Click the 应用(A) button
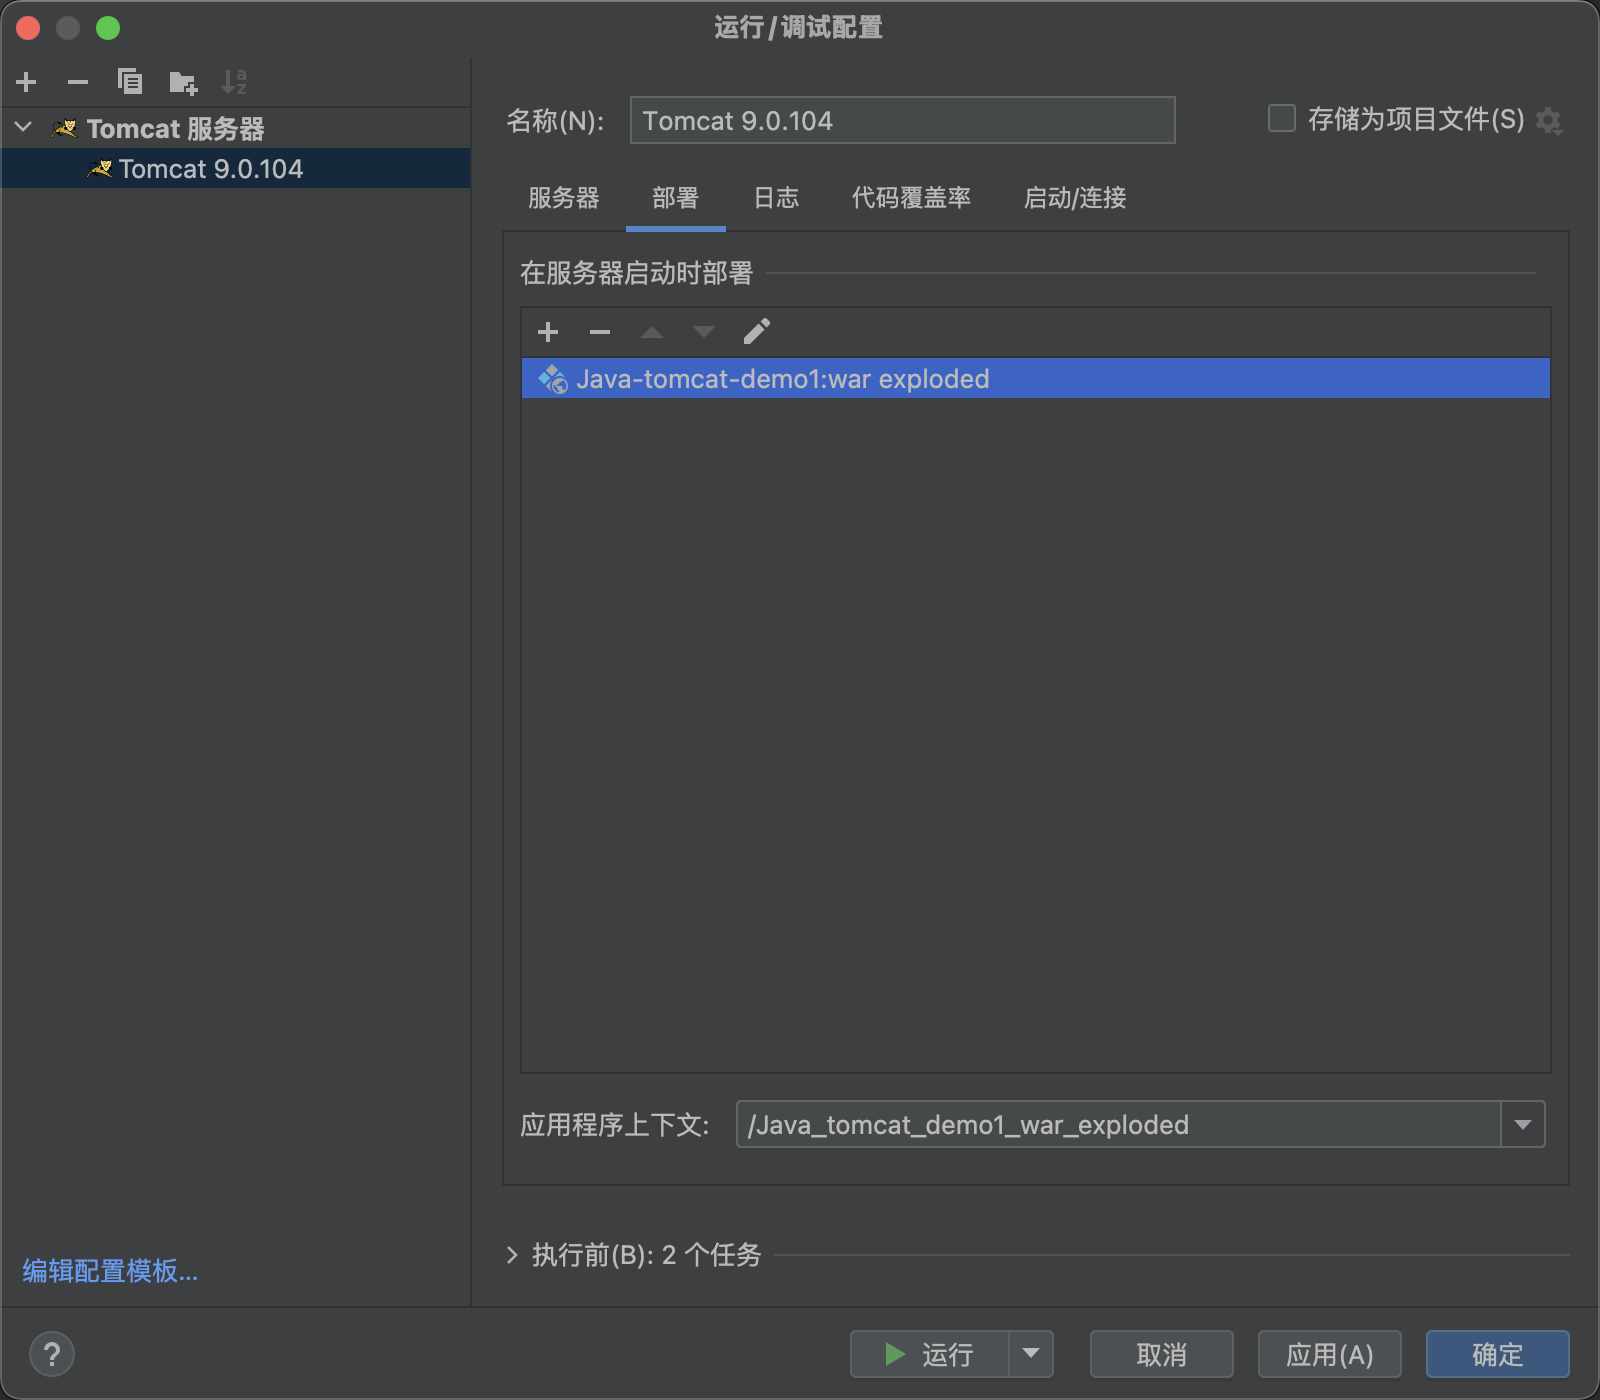The image size is (1600, 1400). pos(1329,1355)
